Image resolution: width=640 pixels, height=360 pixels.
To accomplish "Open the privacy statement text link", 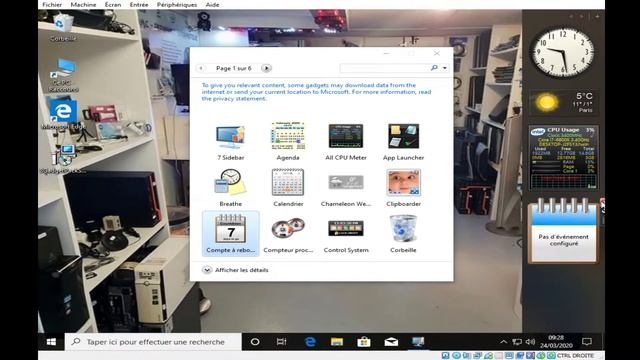I will [234, 99].
